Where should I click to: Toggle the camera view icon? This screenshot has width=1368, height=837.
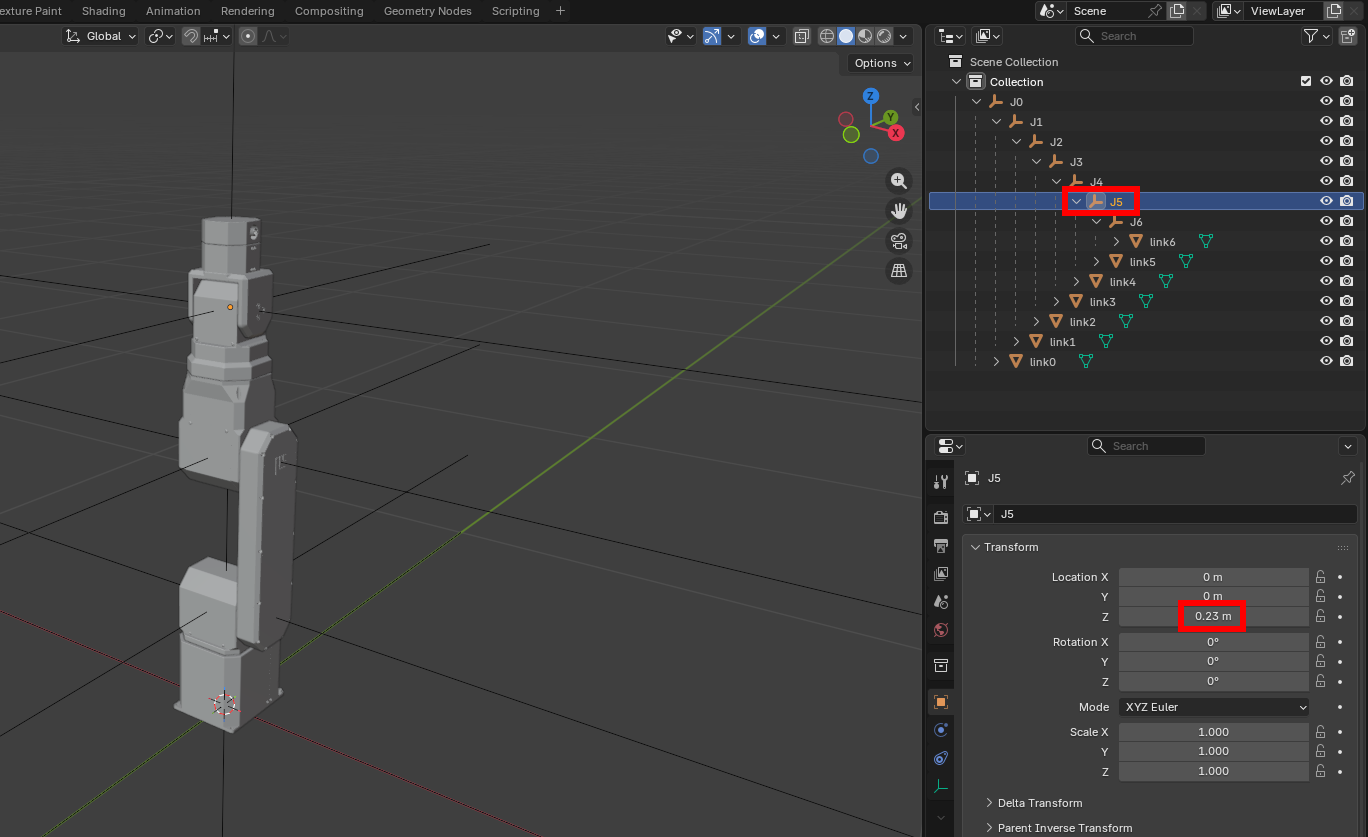click(x=899, y=241)
